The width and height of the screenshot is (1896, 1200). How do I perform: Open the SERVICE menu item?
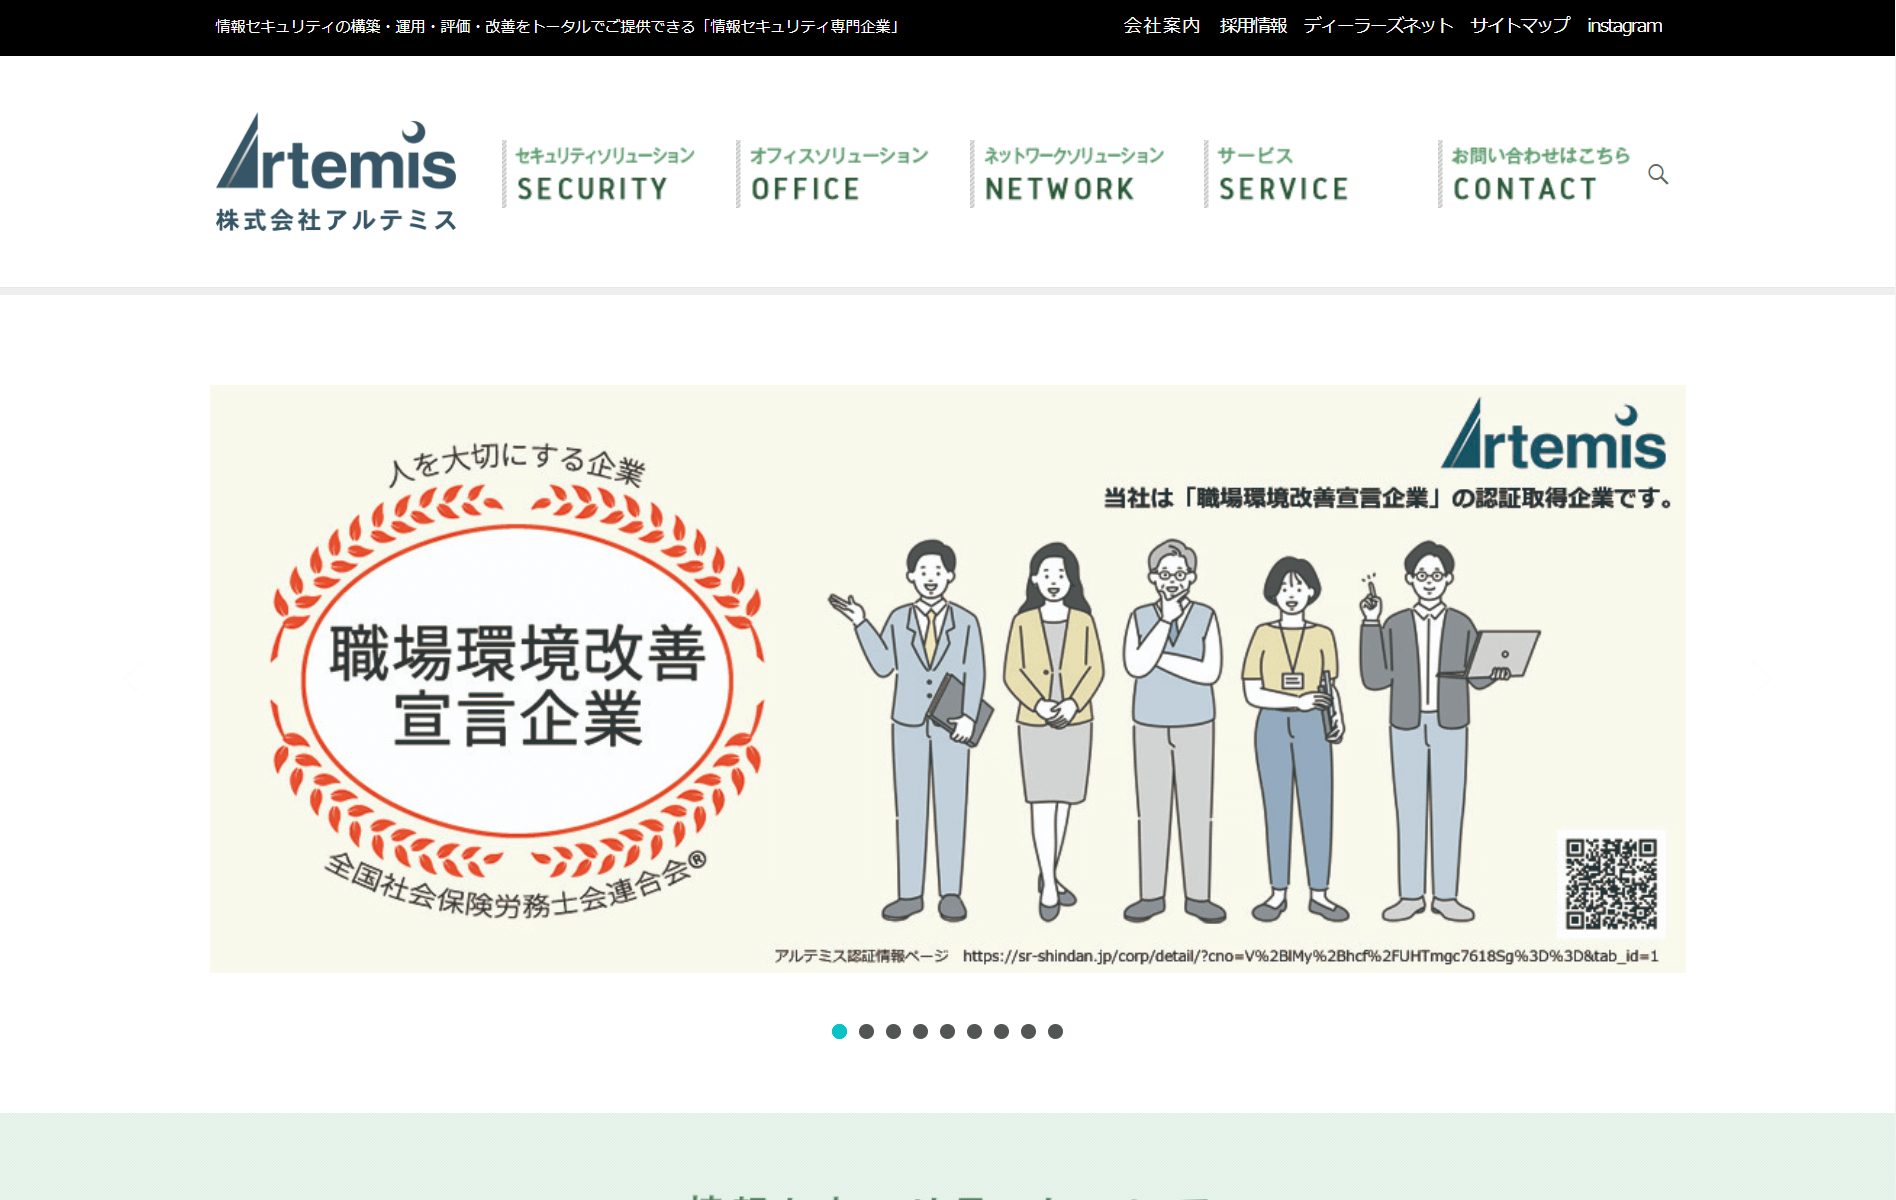click(x=1283, y=174)
